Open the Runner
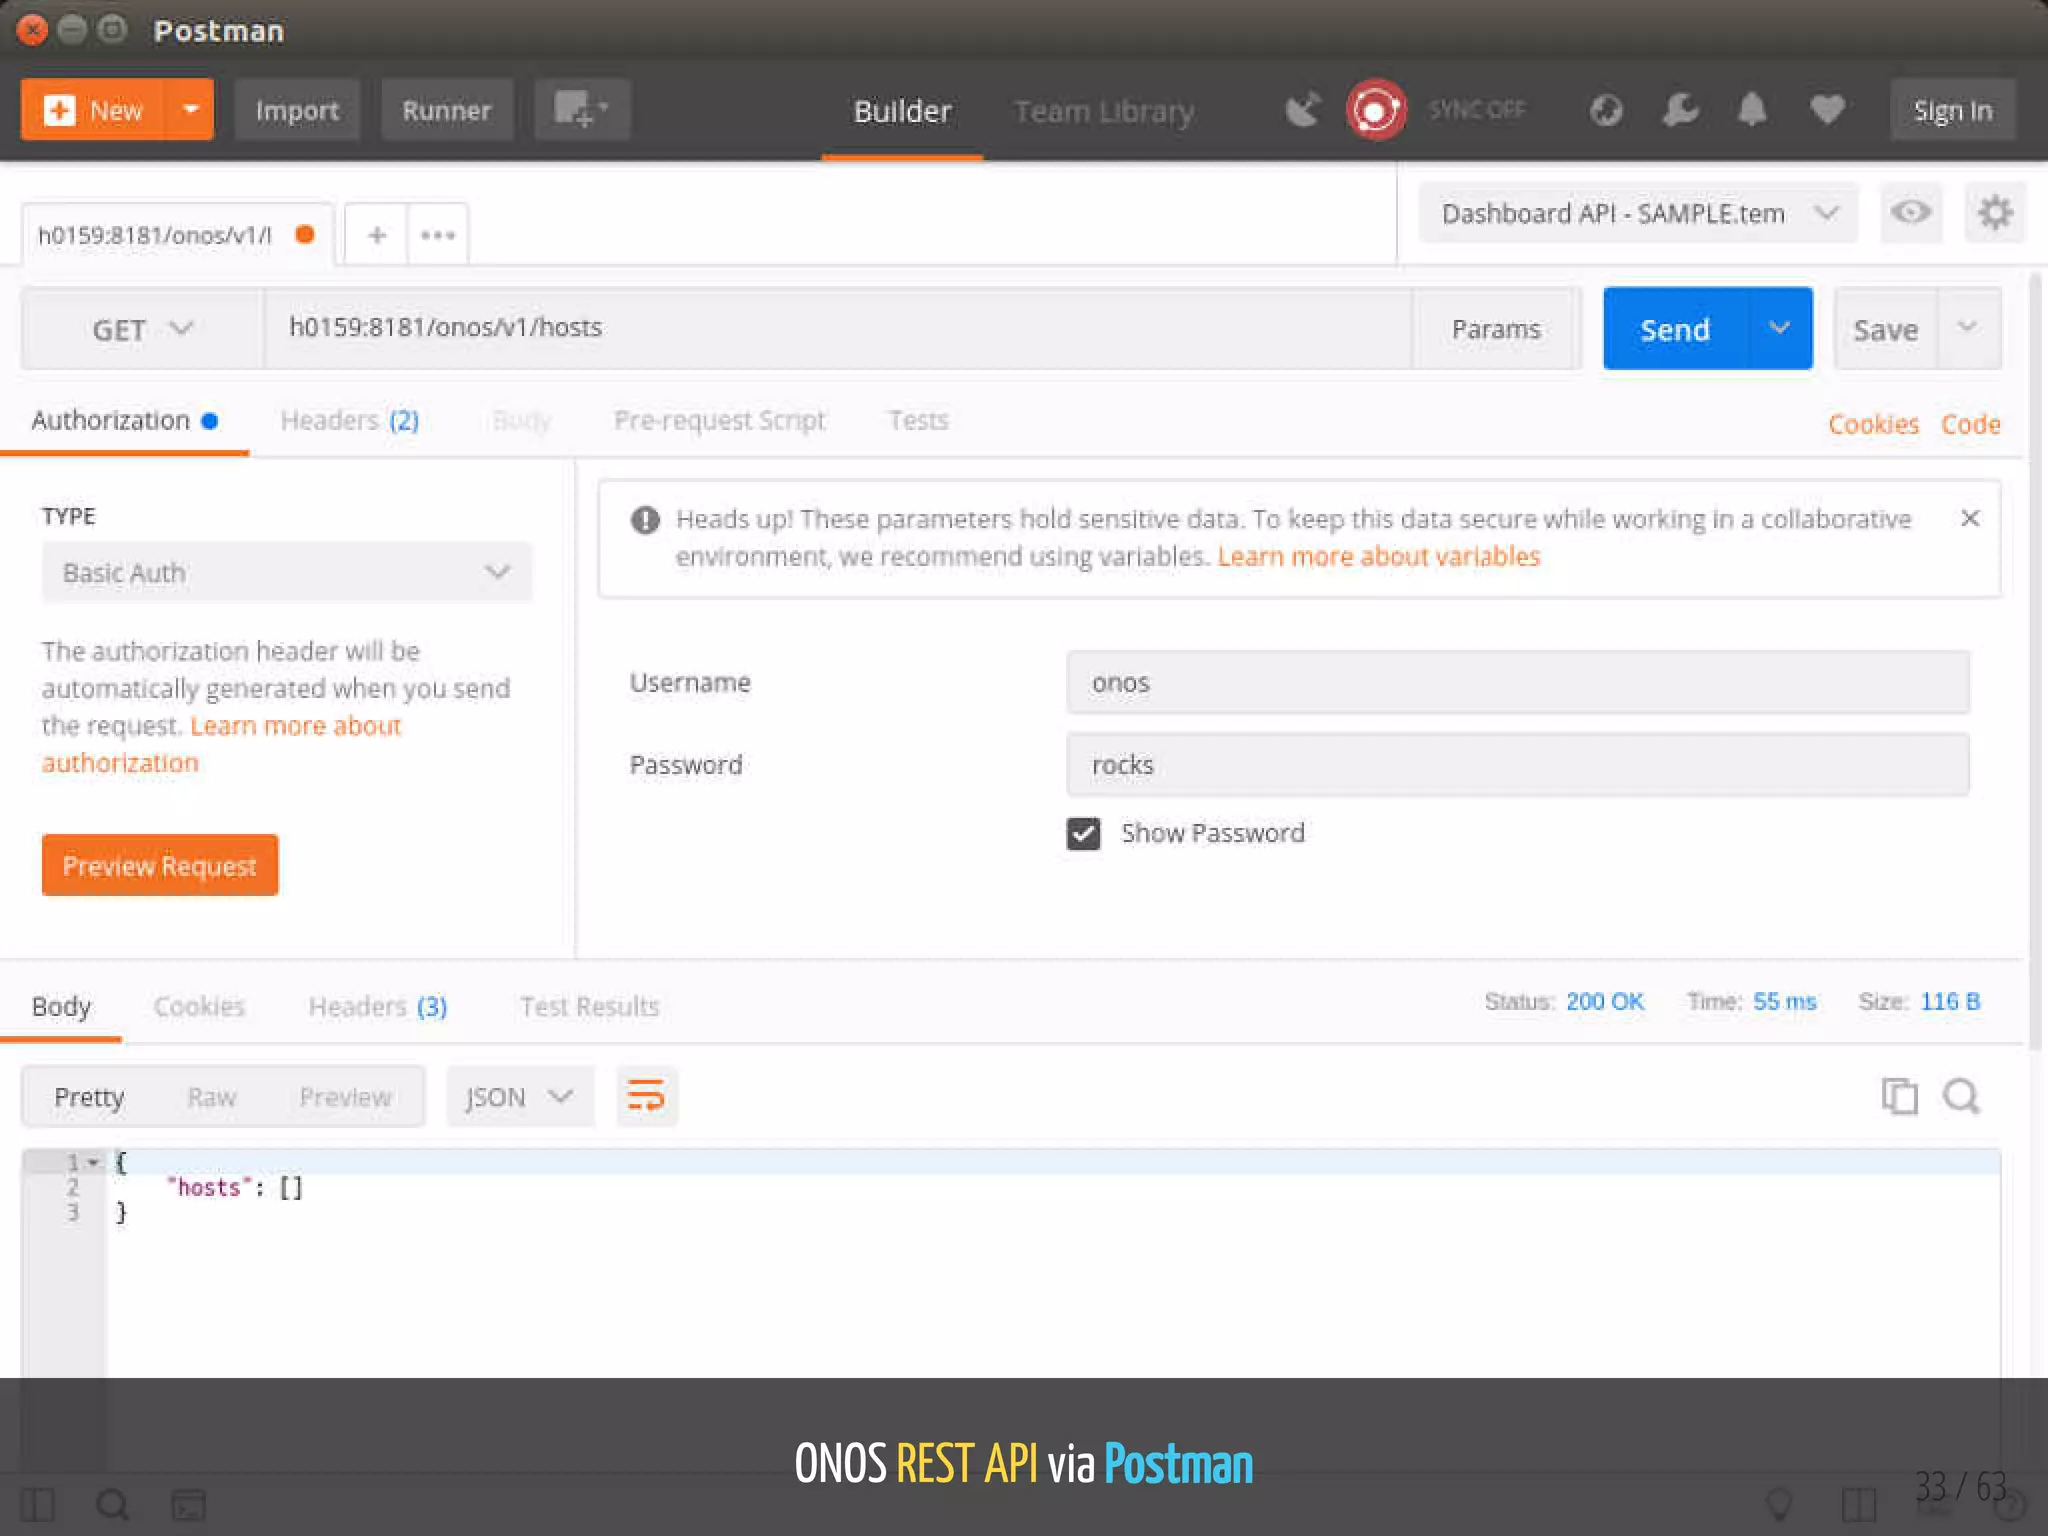This screenshot has height=1536, width=2048. click(x=447, y=110)
